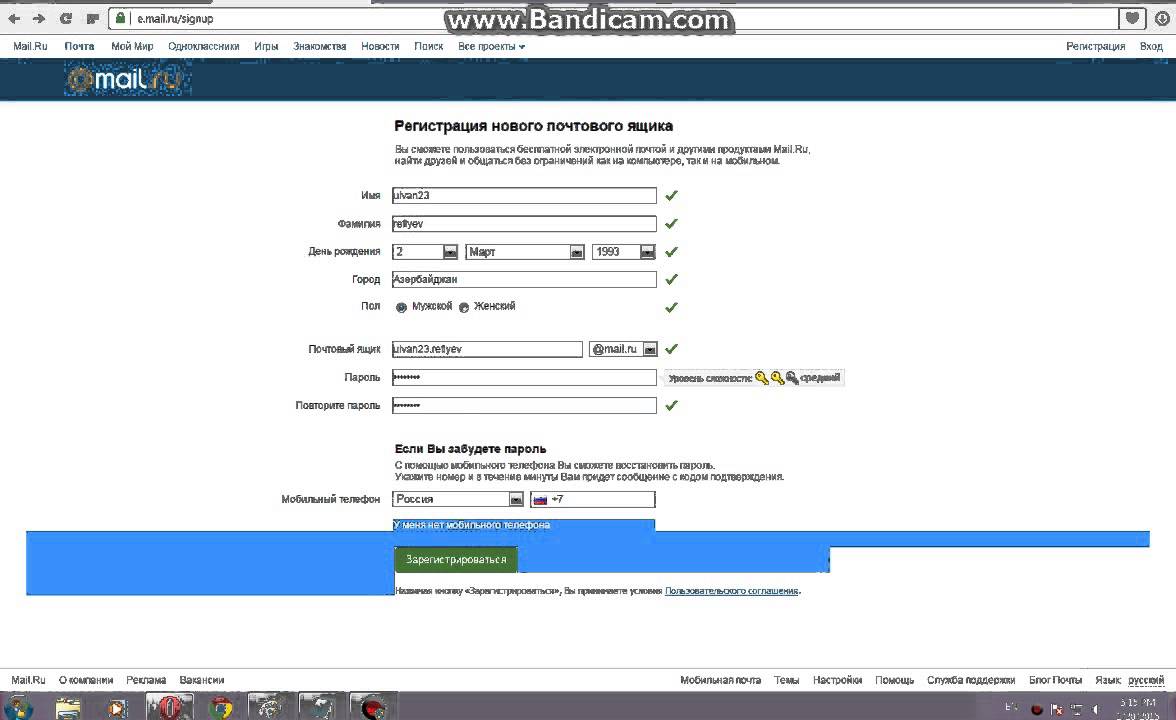Click the Фамилия input field
This screenshot has height=720, width=1176.
pyautogui.click(x=524, y=224)
